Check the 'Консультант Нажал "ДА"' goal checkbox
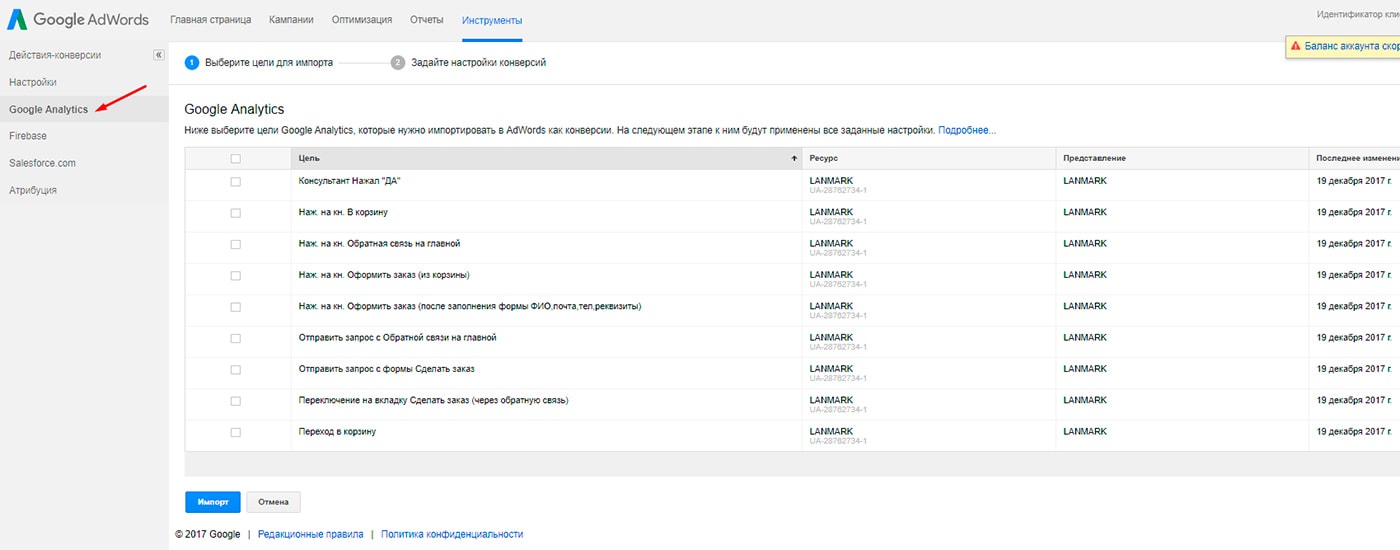Viewport: 1400px width, 550px height. point(236,182)
